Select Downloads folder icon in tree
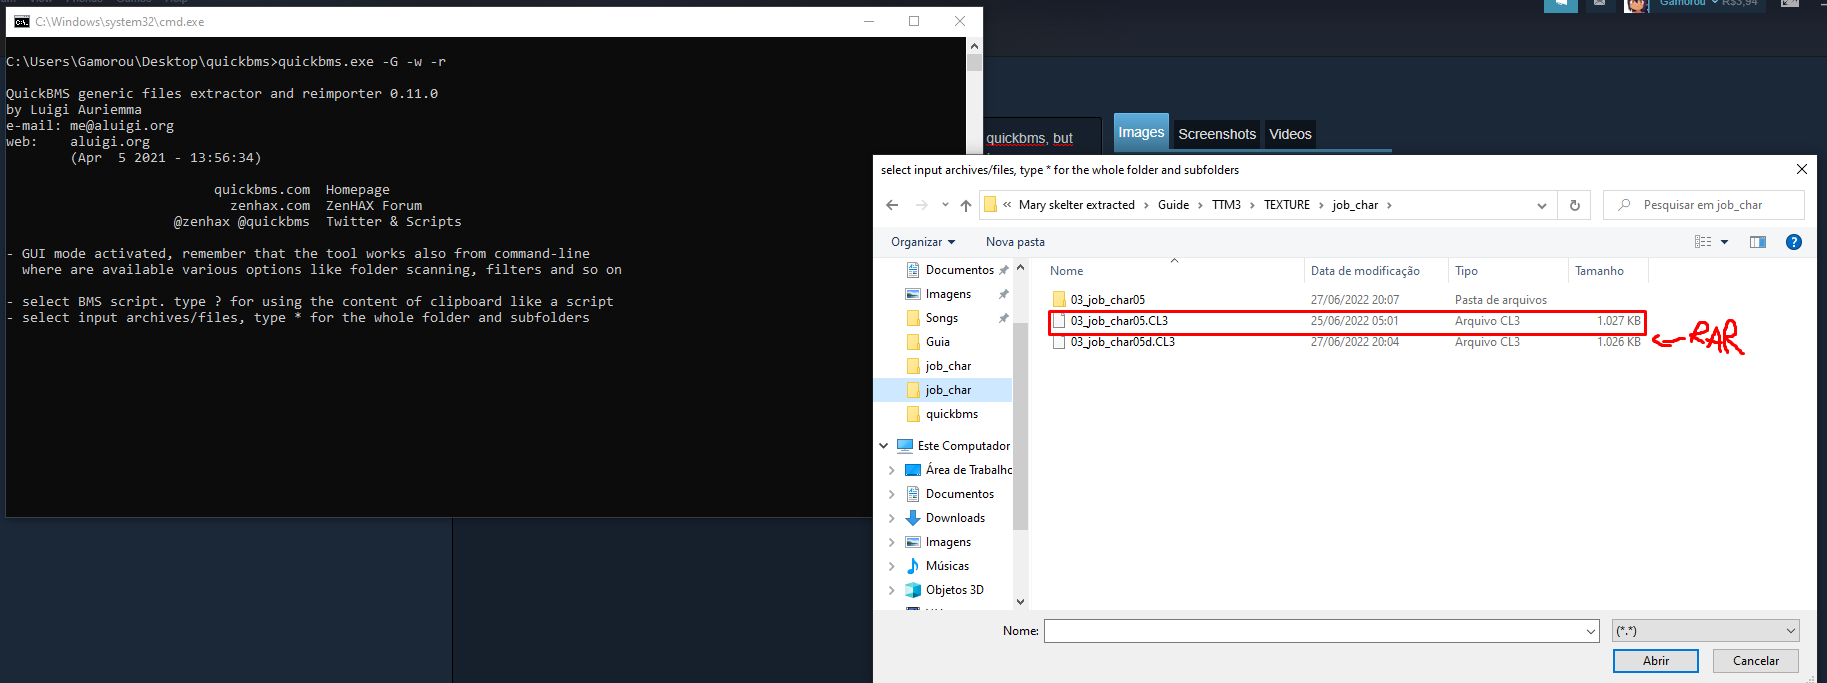Viewport: 1827px width, 683px height. 912,518
